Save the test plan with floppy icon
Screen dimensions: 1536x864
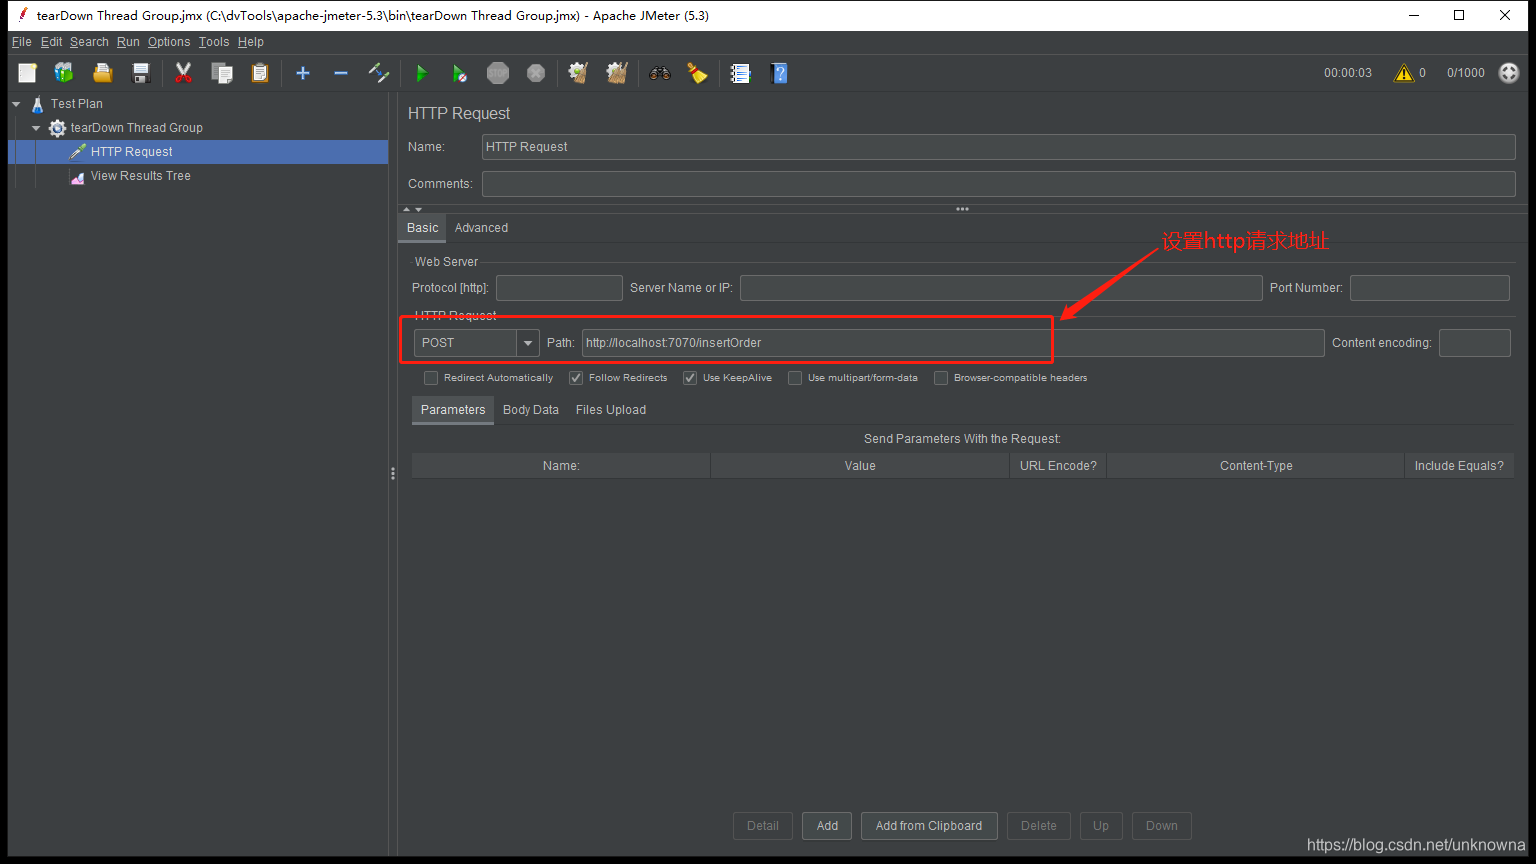click(x=141, y=73)
